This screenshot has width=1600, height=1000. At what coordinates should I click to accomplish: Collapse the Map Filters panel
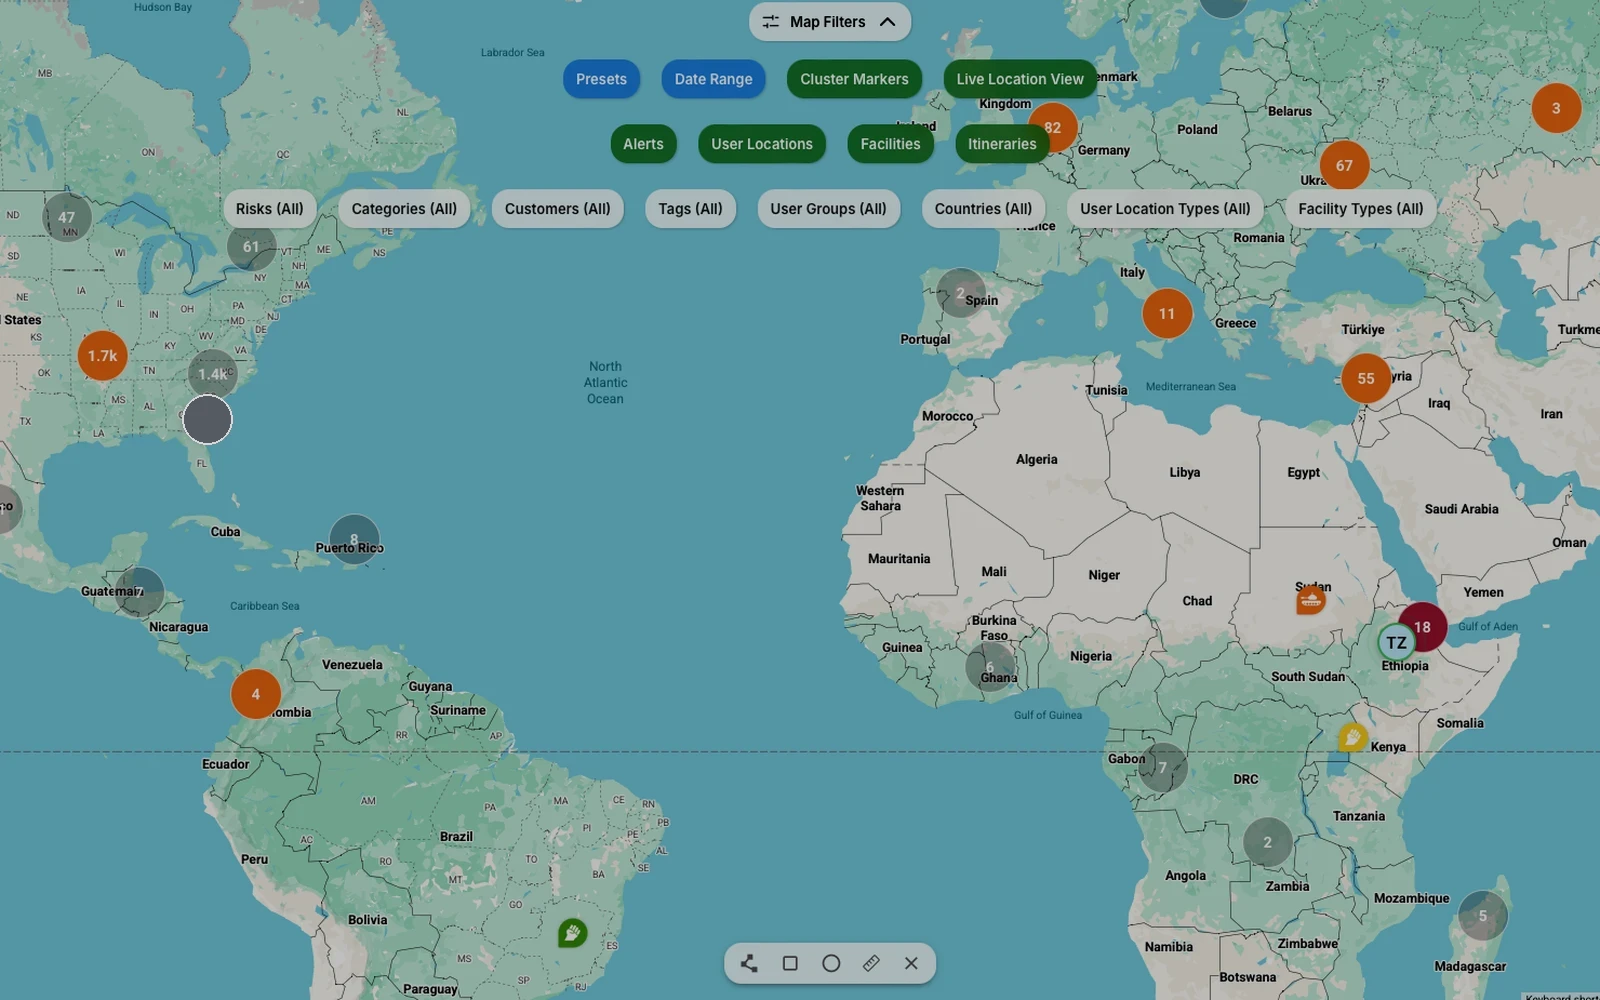click(830, 21)
